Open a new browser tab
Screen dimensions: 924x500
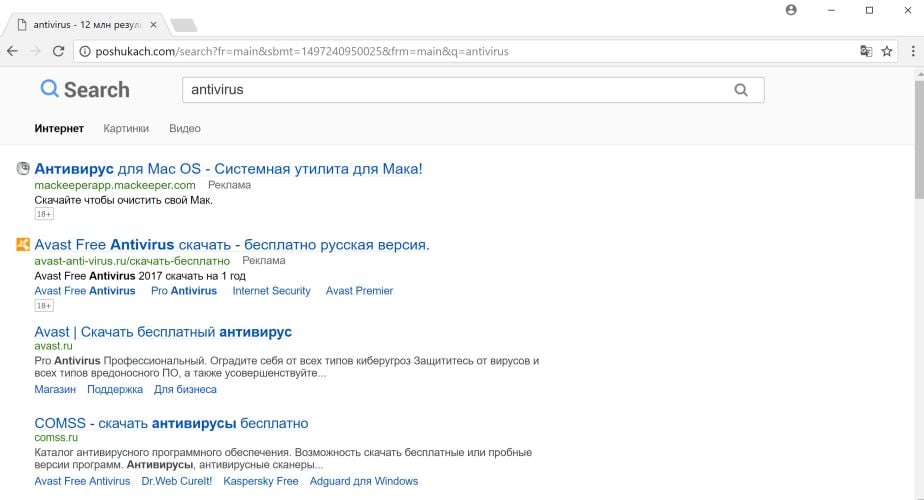183,24
